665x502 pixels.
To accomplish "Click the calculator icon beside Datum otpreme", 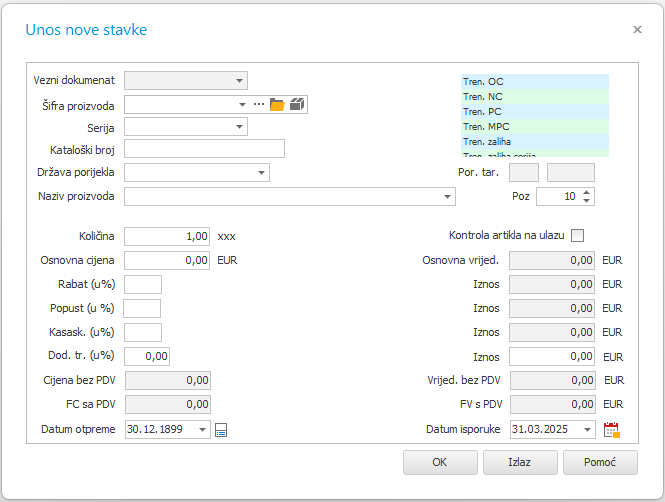I will (221, 430).
